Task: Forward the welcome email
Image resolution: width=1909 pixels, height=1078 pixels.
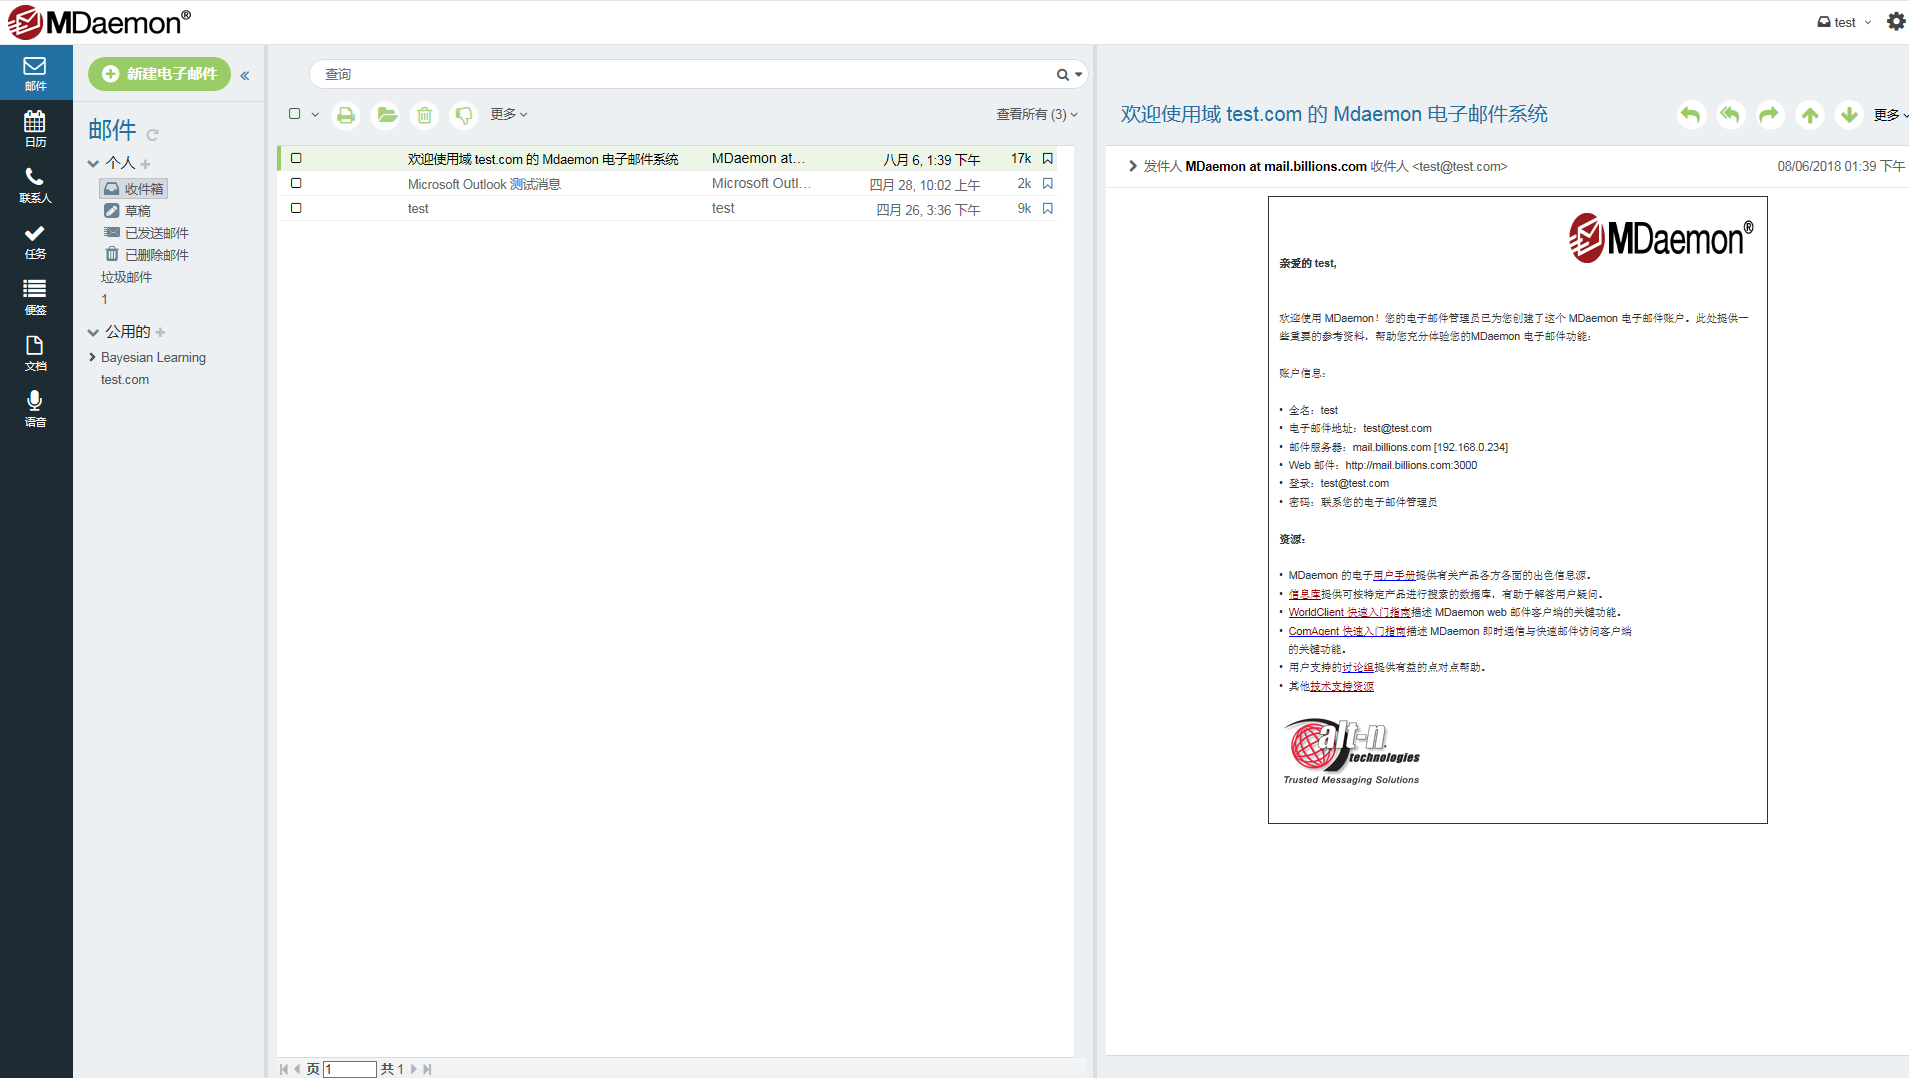Action: tap(1769, 115)
